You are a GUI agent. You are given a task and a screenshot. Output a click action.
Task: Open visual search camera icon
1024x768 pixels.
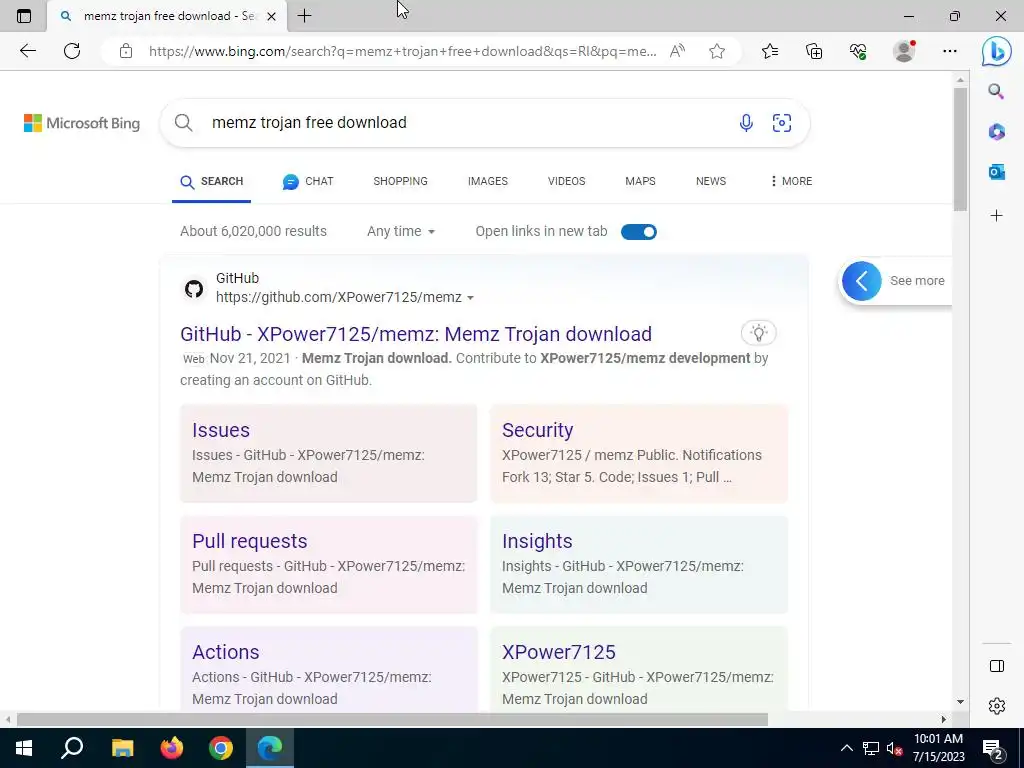(782, 123)
